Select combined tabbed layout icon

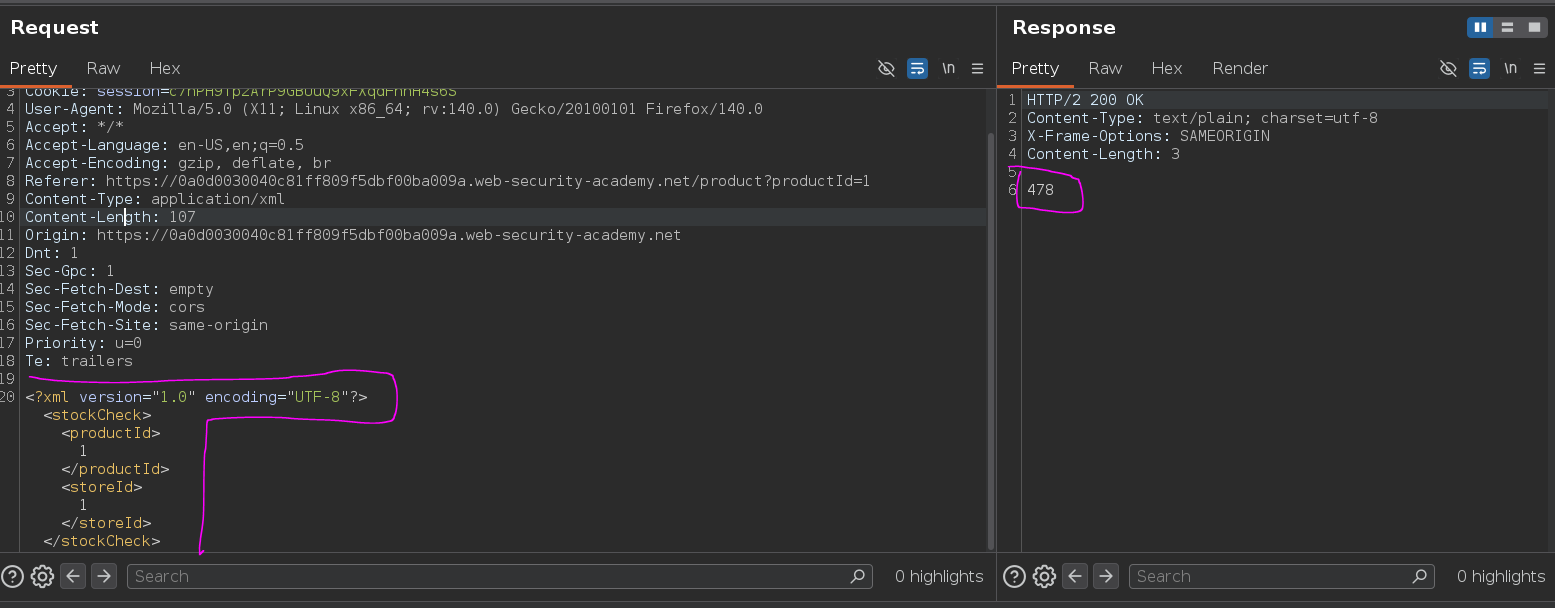click(x=1532, y=27)
